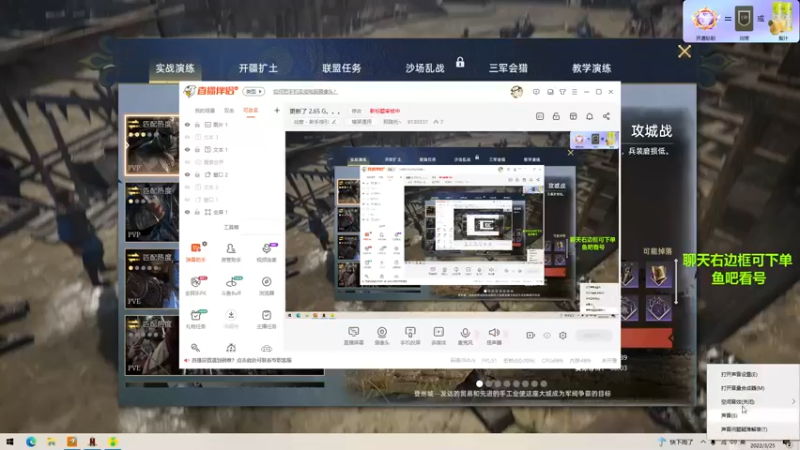Screen dimensions: 800x450
Task: Switch to the game 开疆扩土 tab
Action: tap(258, 68)
